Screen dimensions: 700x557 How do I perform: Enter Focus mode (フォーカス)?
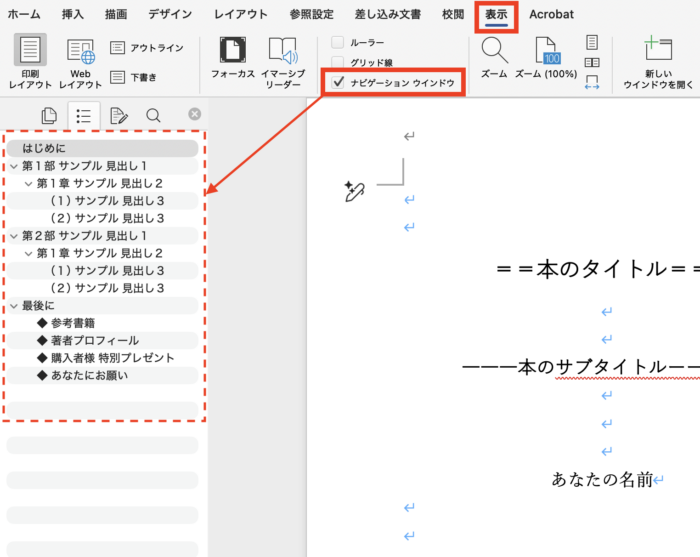click(233, 58)
